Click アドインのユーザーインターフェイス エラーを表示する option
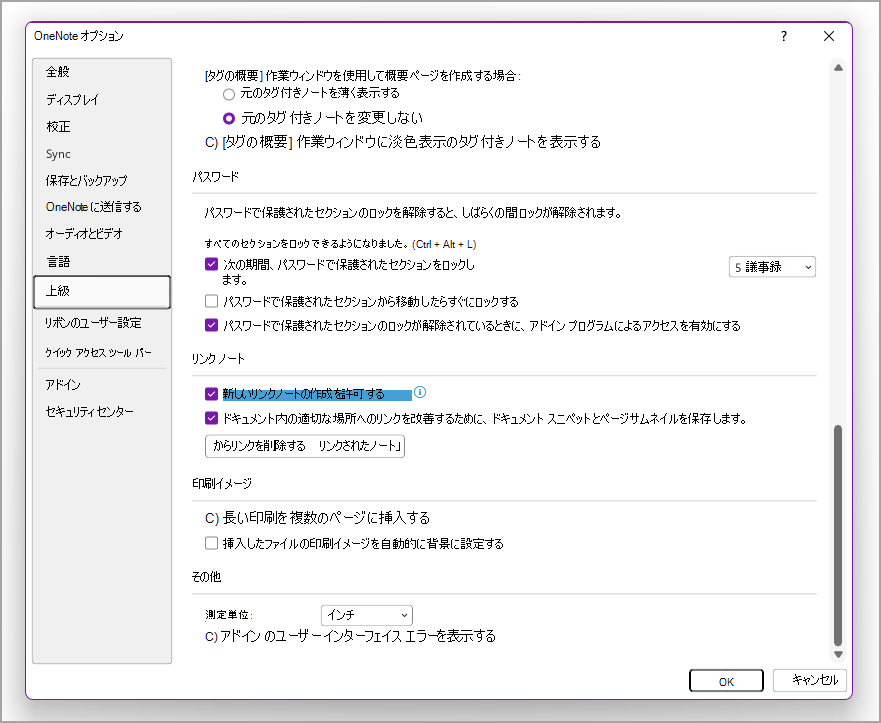 coord(350,636)
